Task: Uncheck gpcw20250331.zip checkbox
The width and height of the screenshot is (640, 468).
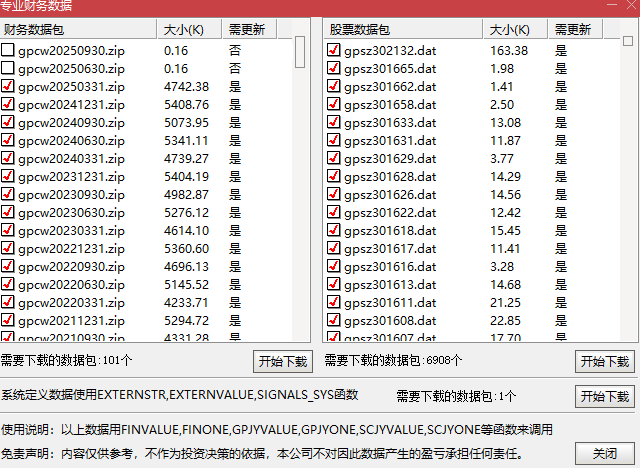Action: [8, 86]
